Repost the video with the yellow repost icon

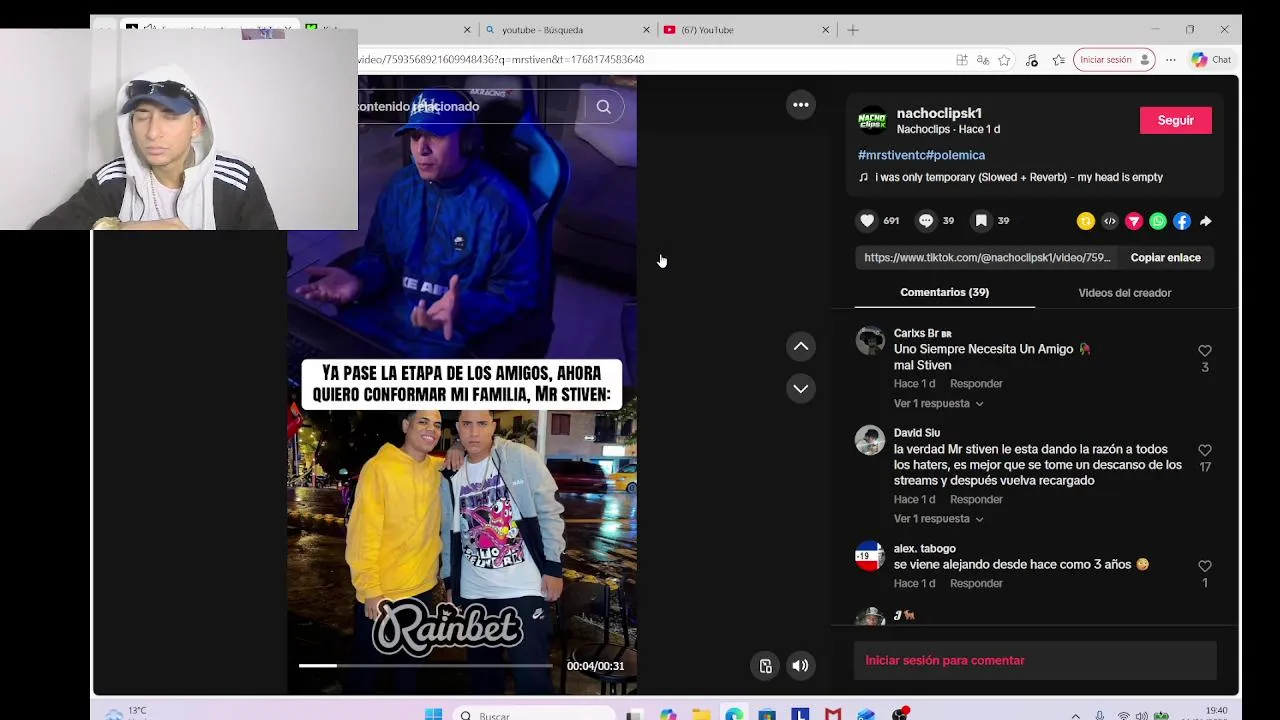tap(1085, 221)
